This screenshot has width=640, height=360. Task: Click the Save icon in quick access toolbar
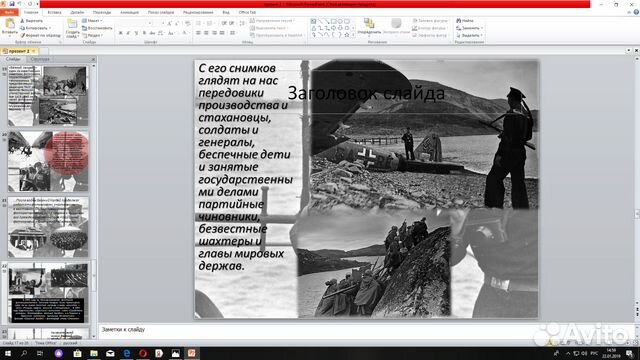point(12,4)
